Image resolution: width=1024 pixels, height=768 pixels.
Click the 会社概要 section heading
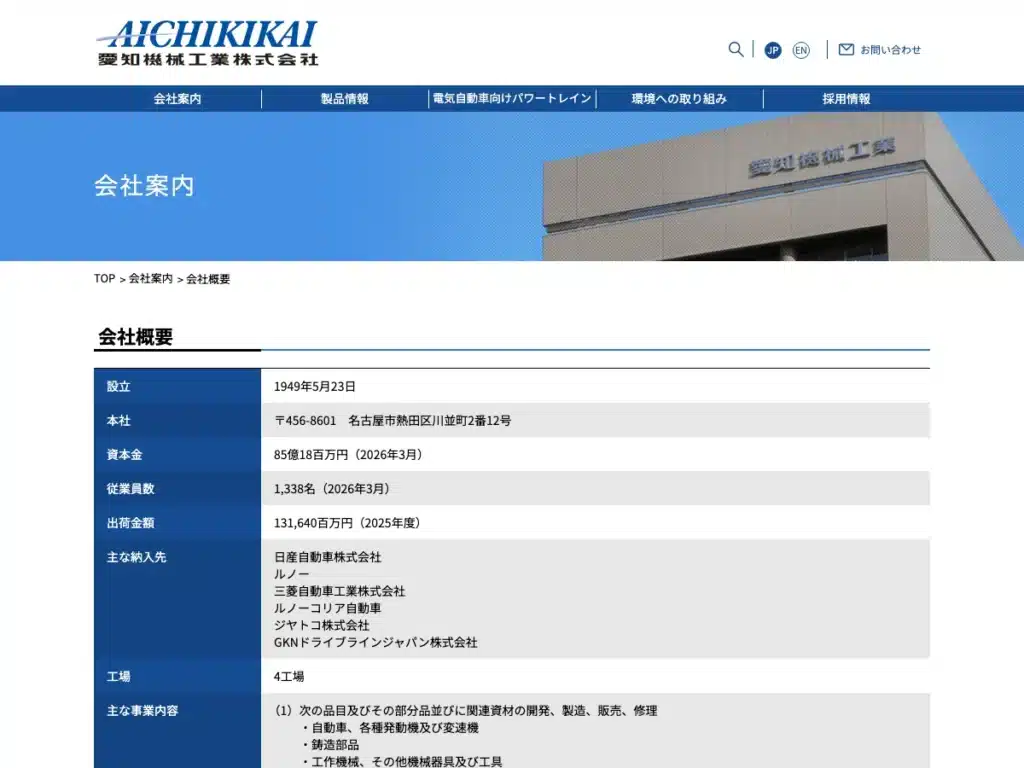pyautogui.click(x=135, y=337)
